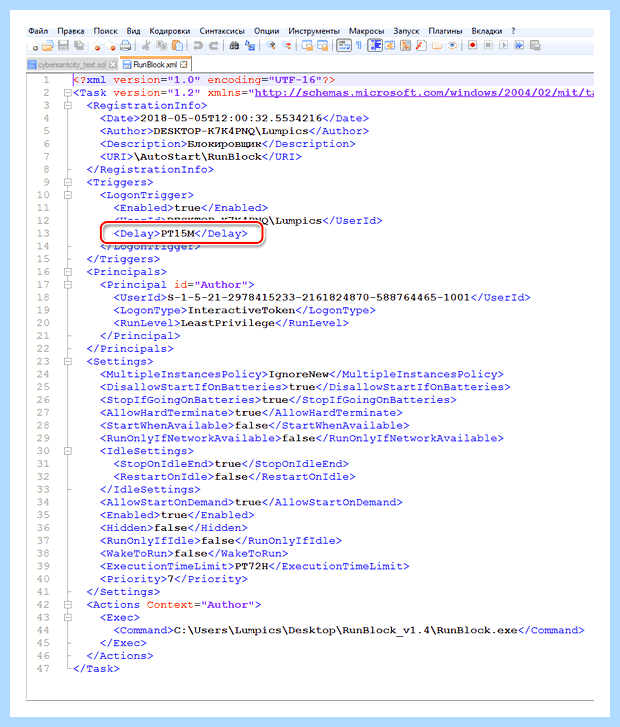
Task: Open the Кодировки menu
Action: (x=170, y=31)
